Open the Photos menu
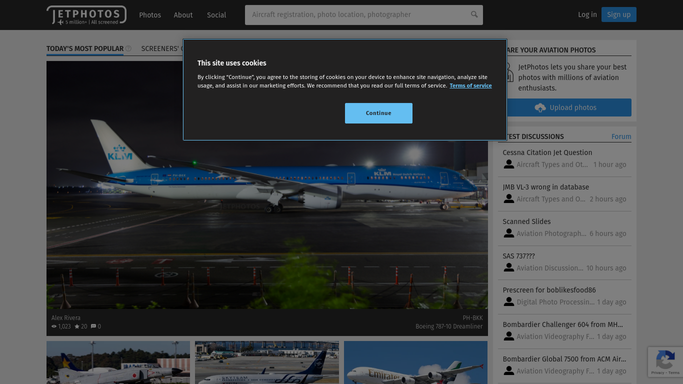Screen dimensions: 683x384 coord(150,15)
